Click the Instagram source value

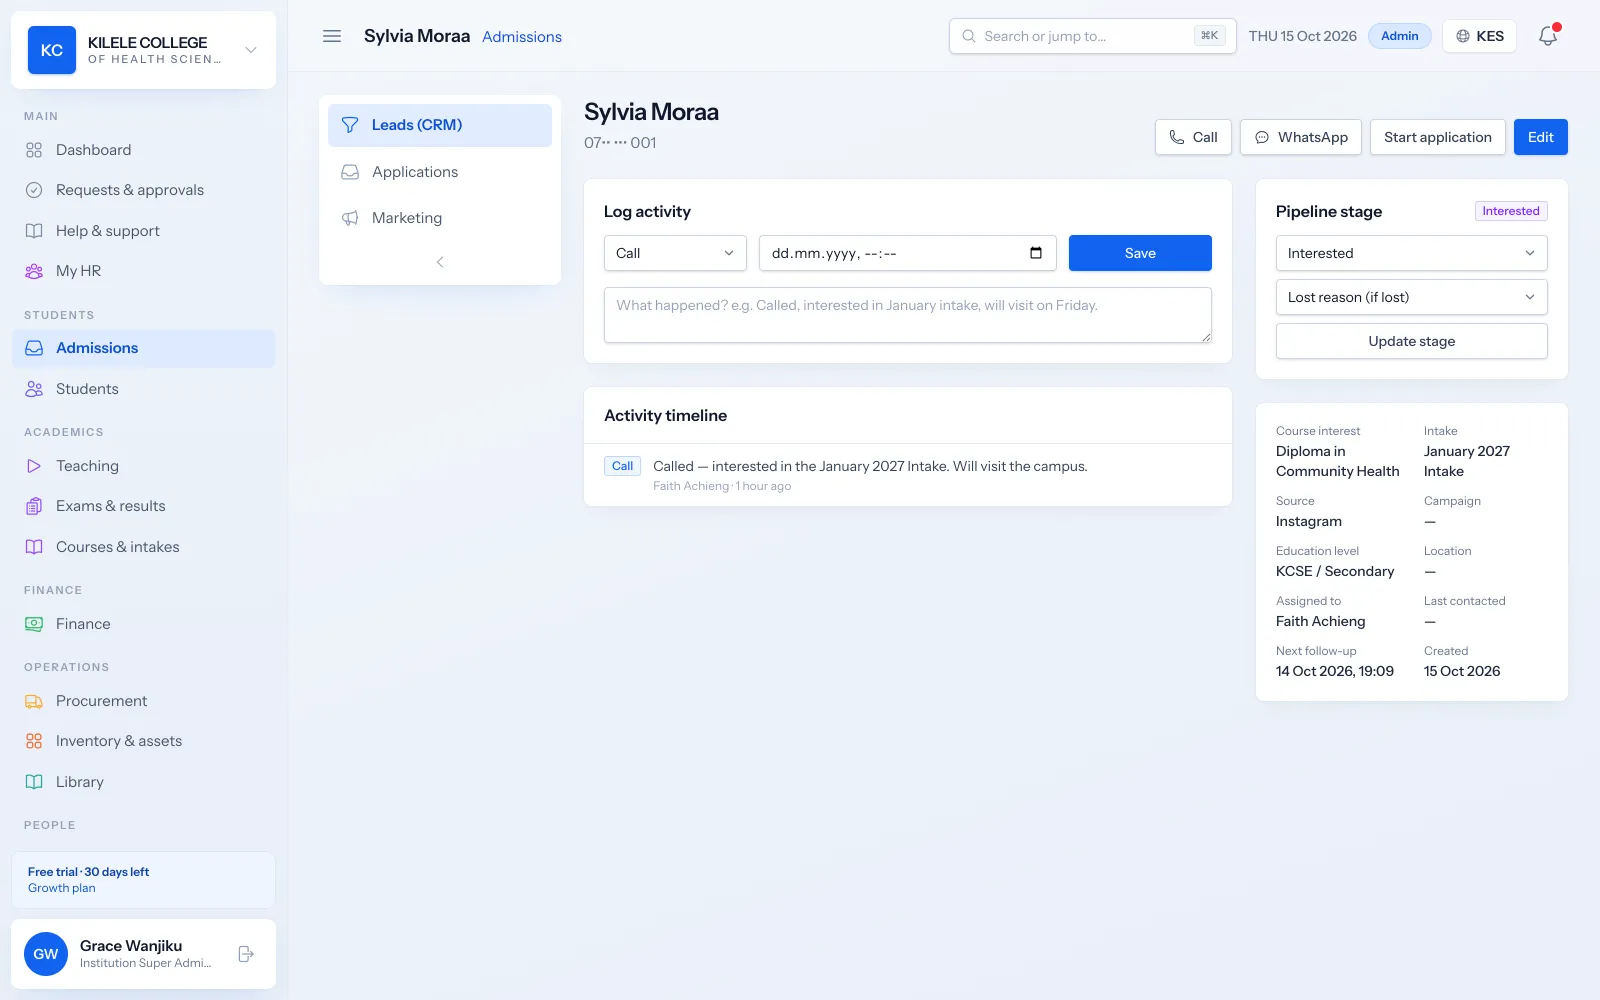coord(1309,521)
